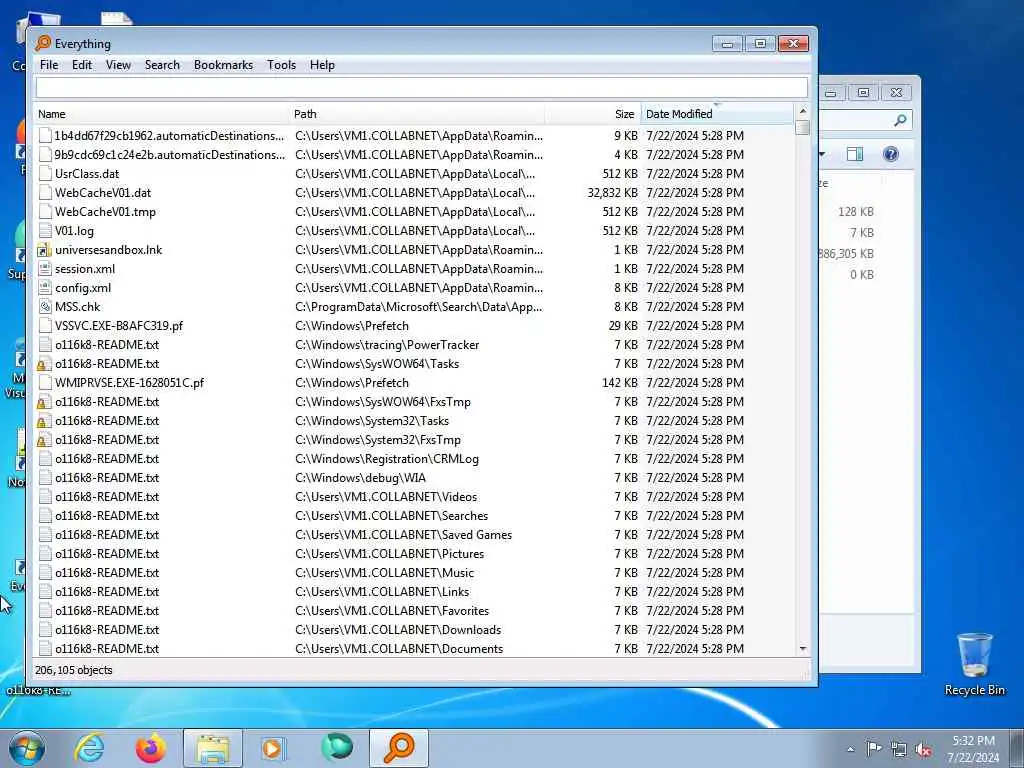
Task: Click the 142 KB size cell
Action: coord(619,383)
